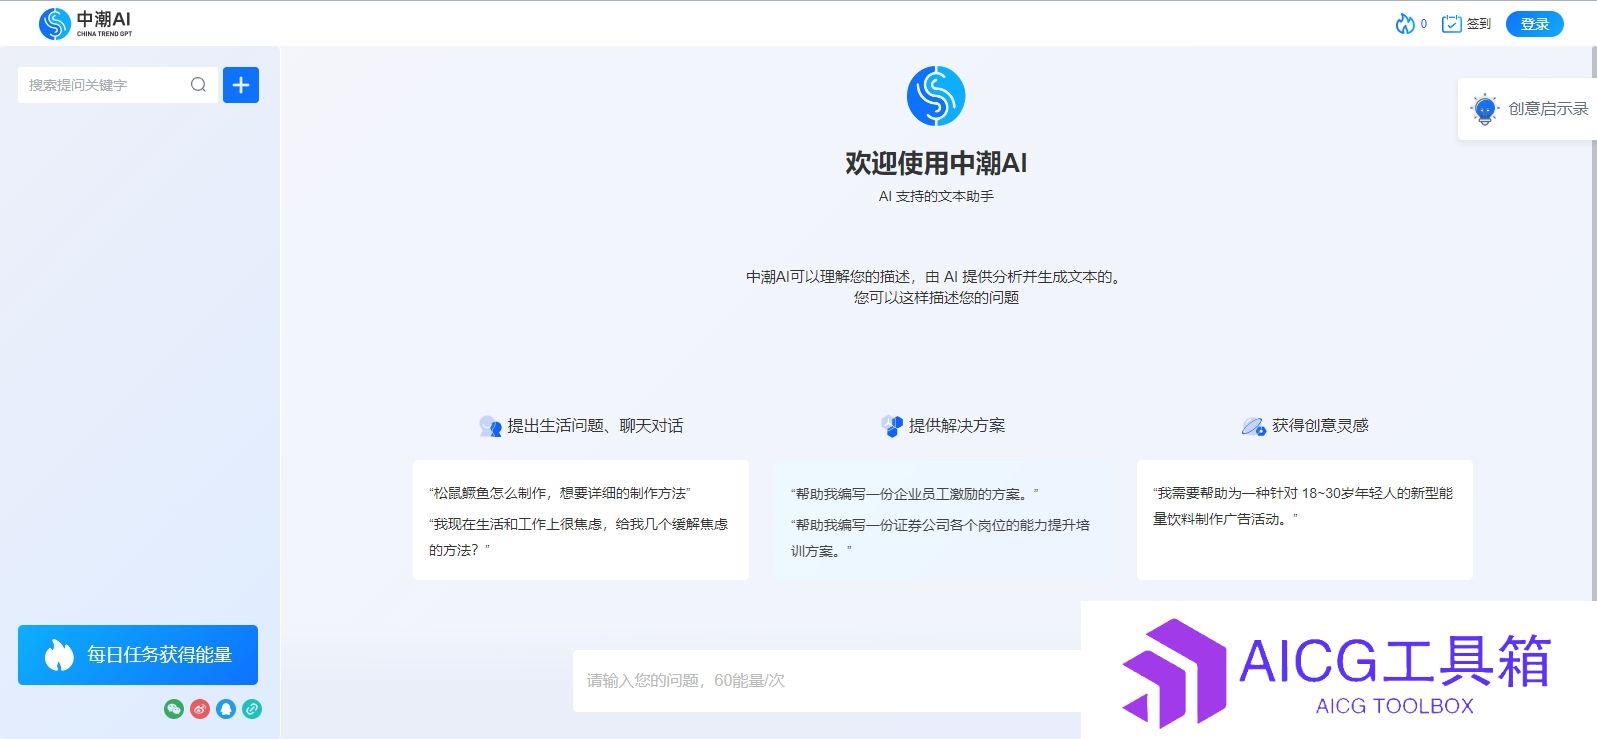Open 每日任务获得能量 daily tasks button
The image size is (1597, 739).
pyautogui.click(x=138, y=655)
